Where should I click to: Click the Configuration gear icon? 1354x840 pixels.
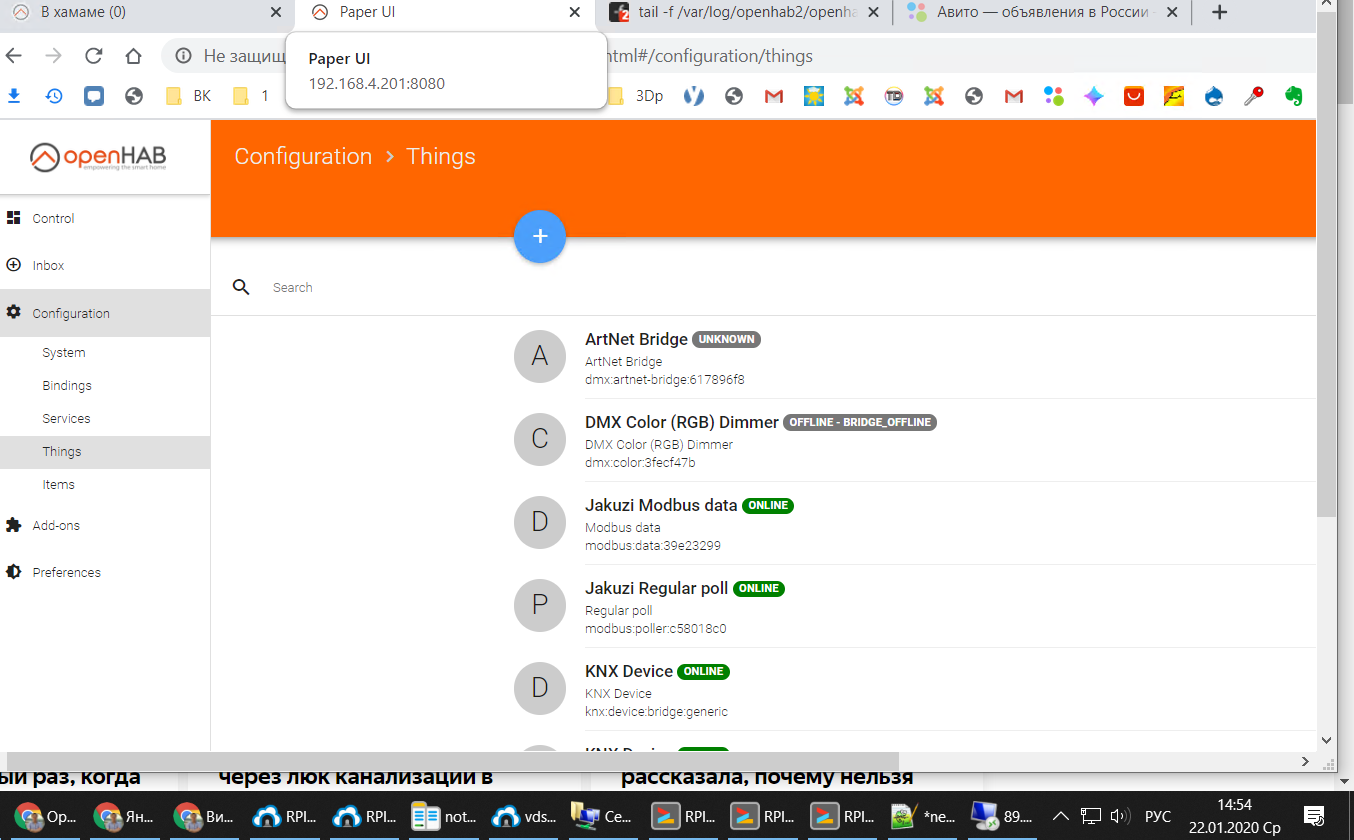coord(13,312)
